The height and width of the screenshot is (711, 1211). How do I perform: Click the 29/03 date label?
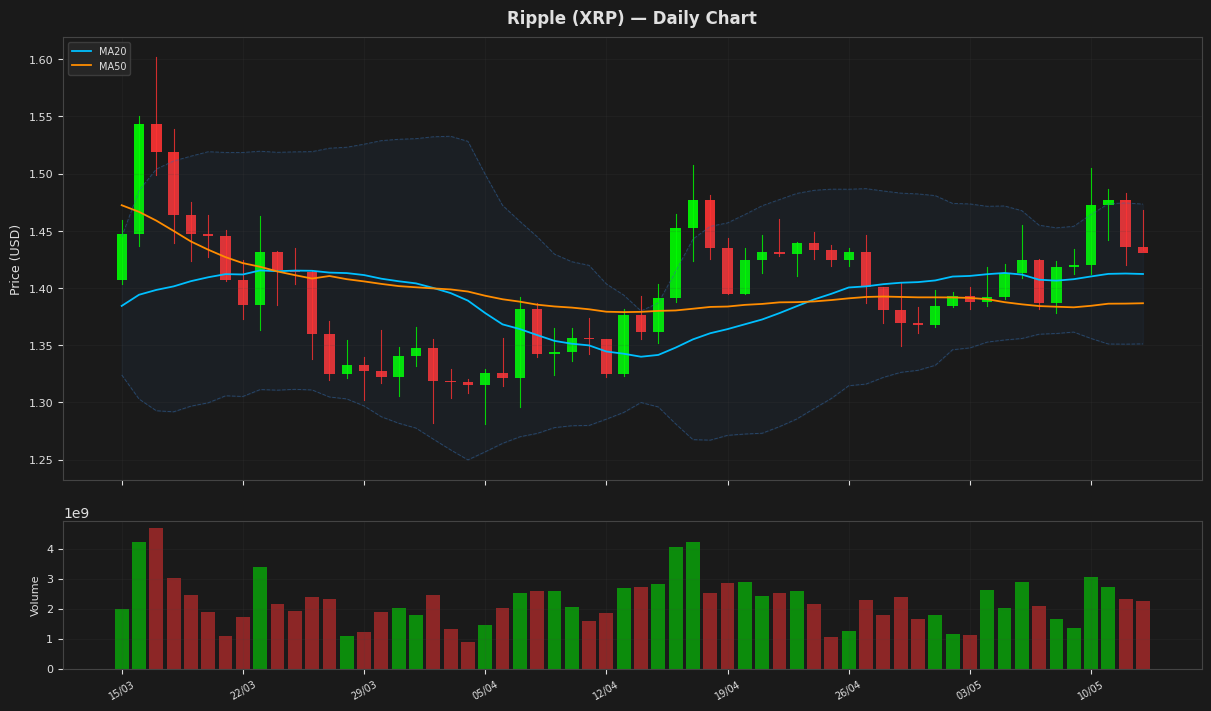(x=364, y=690)
